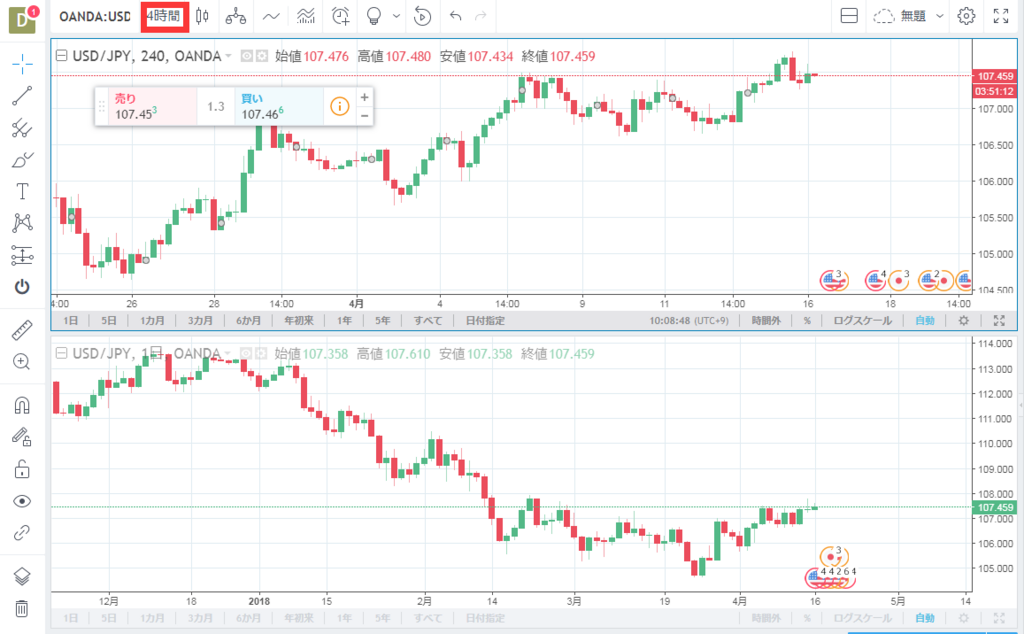Decrease order quantity with minus
Viewport: 1024px width, 634px height.
[364, 116]
